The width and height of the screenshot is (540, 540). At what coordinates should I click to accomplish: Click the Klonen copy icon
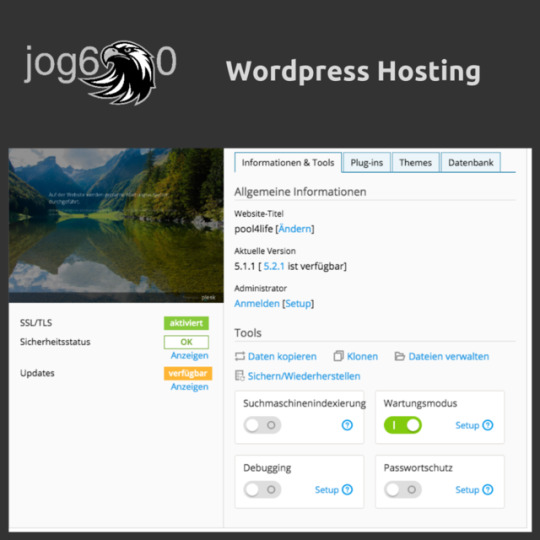coord(339,356)
